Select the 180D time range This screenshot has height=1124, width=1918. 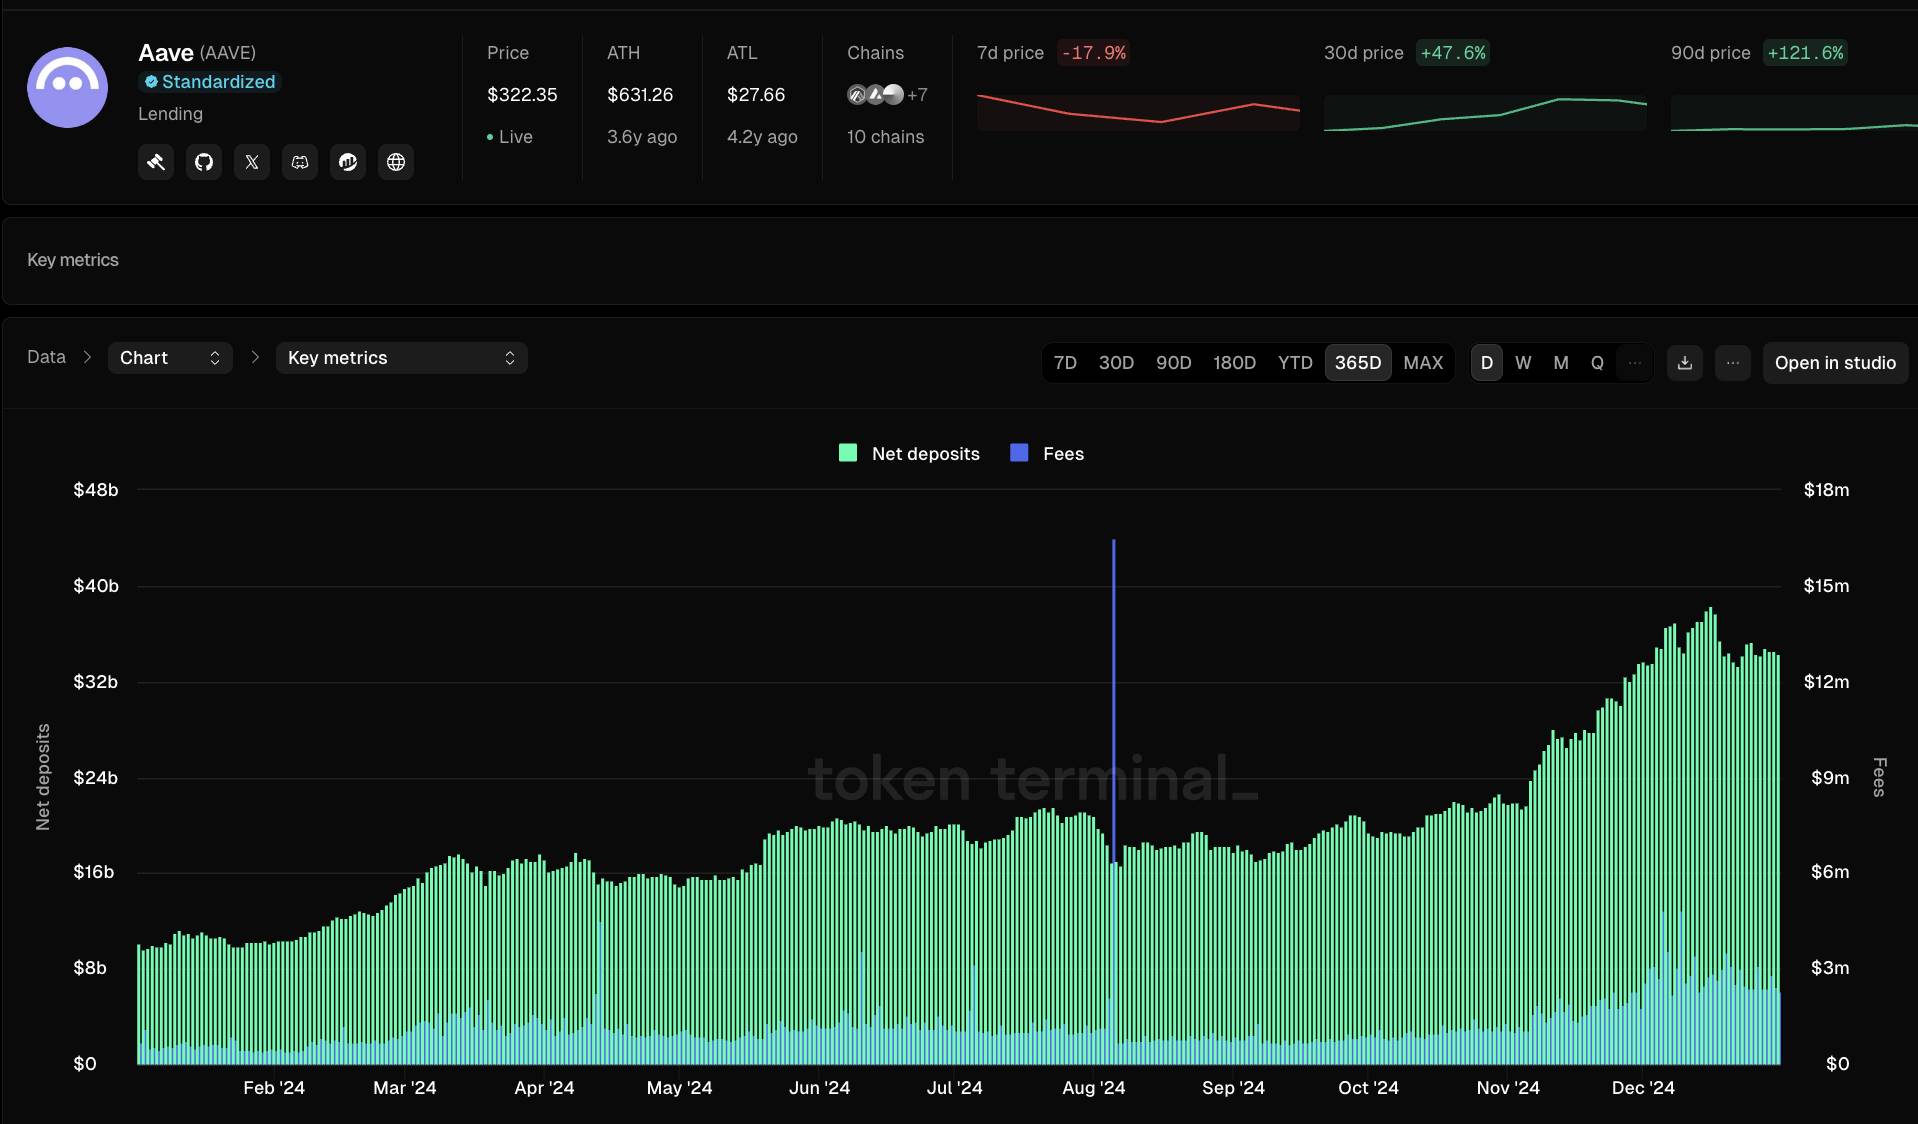point(1235,363)
